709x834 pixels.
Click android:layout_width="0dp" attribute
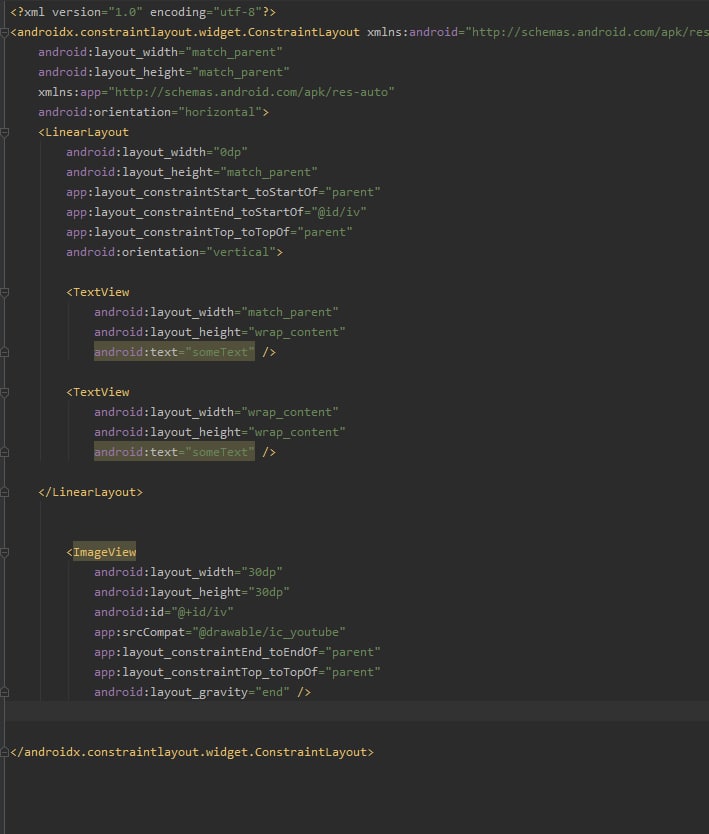tap(157, 152)
